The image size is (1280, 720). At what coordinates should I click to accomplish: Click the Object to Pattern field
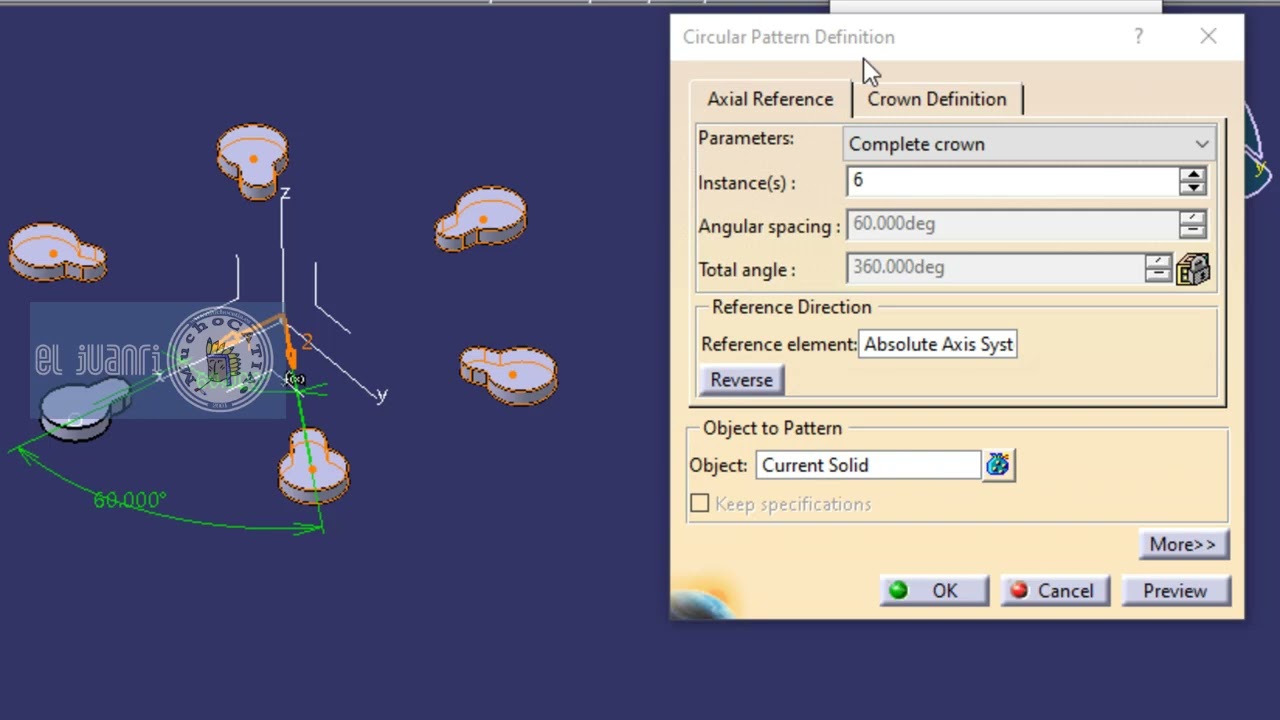[868, 465]
